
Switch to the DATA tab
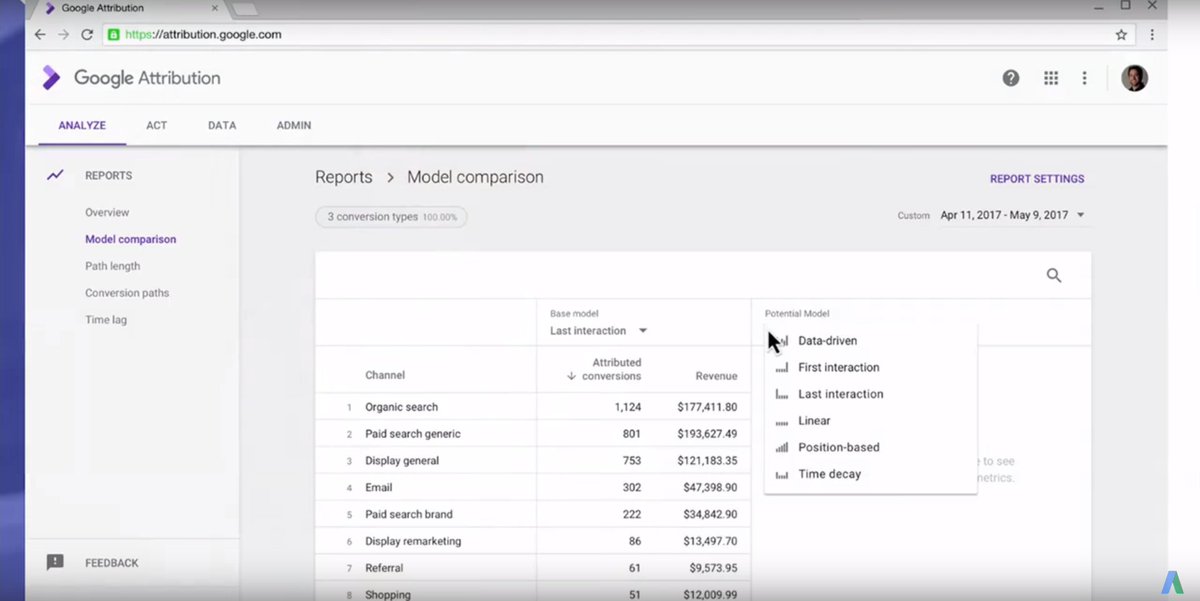point(222,126)
